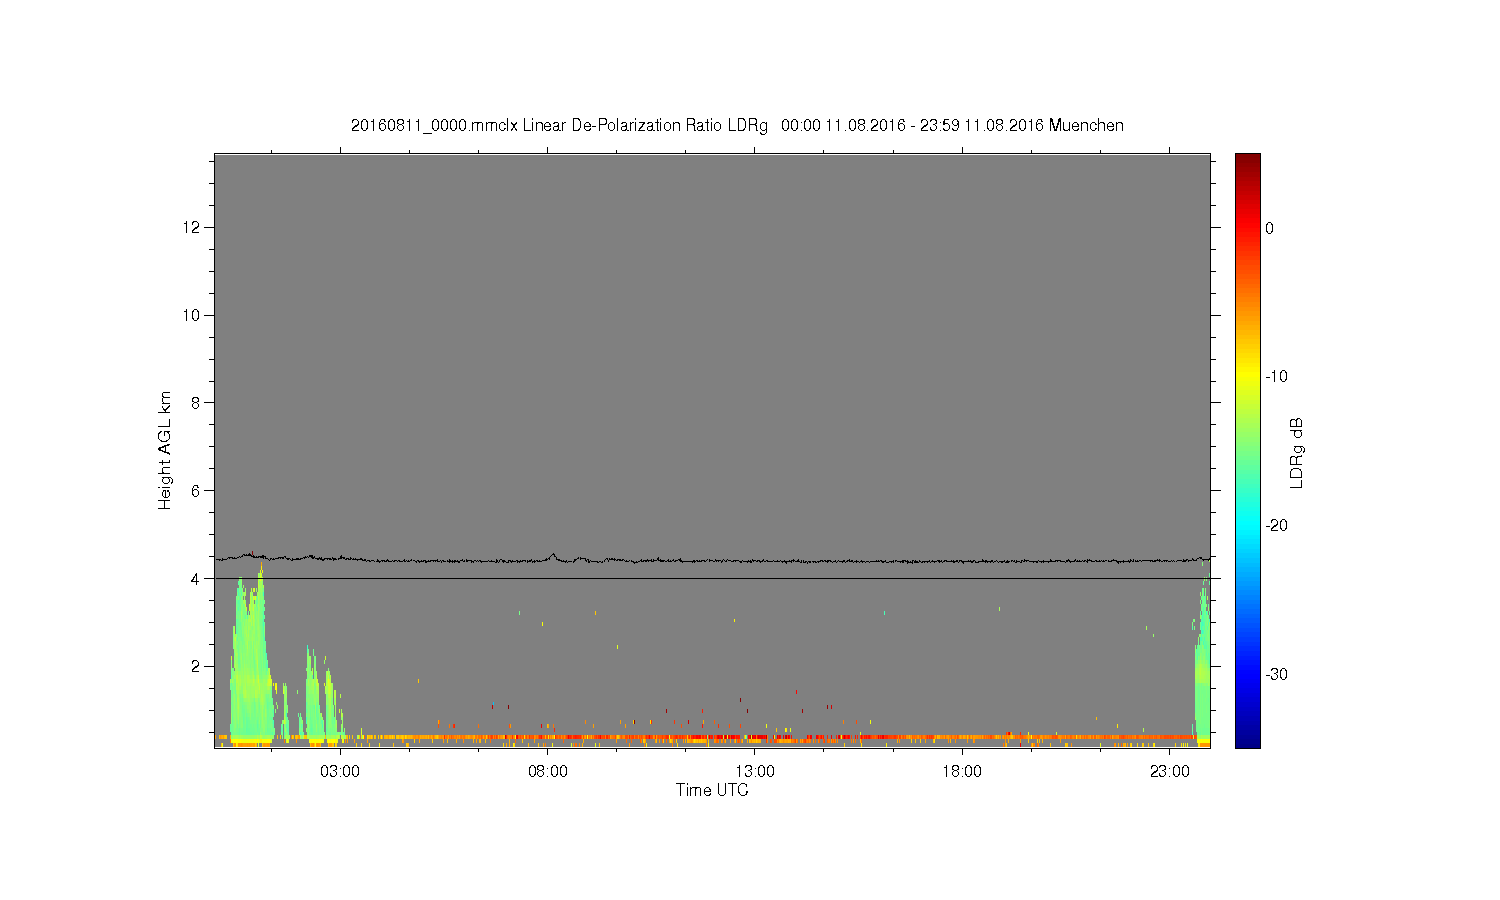Click the yellow band of the colorbar
Viewport: 1500px width, 900px height.
click(x=1248, y=377)
